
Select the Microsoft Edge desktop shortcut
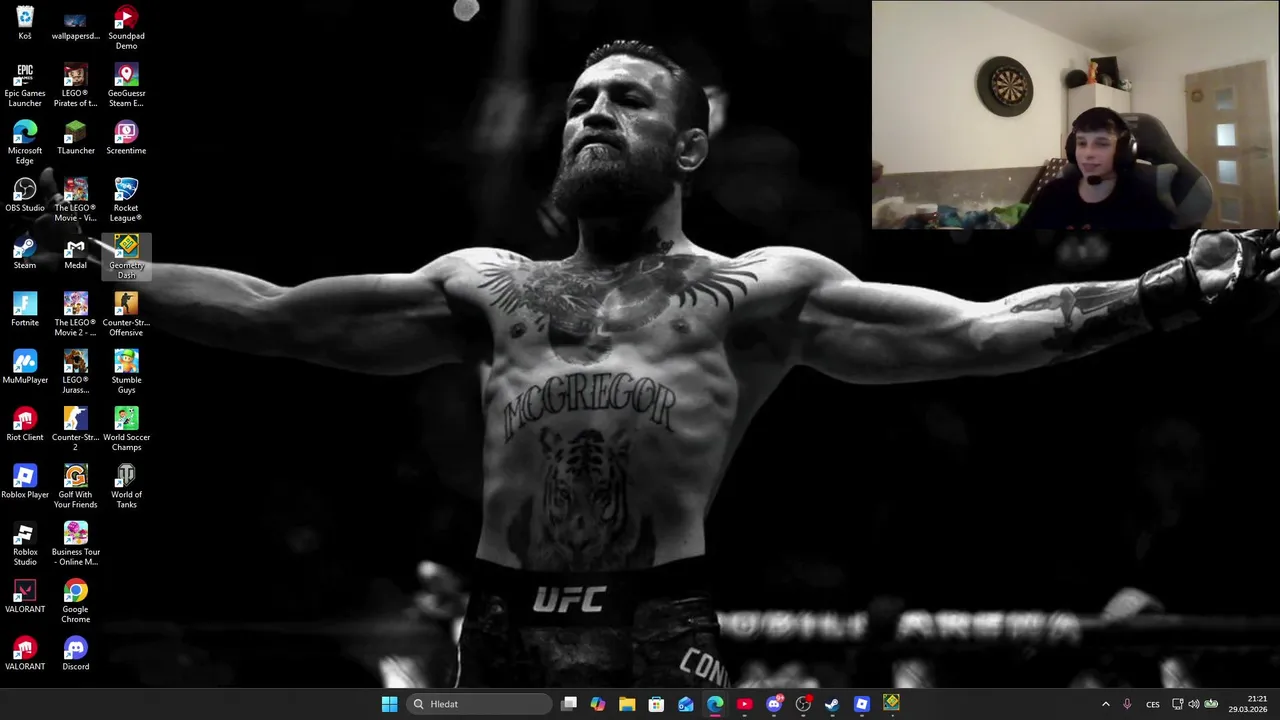[x=25, y=143]
